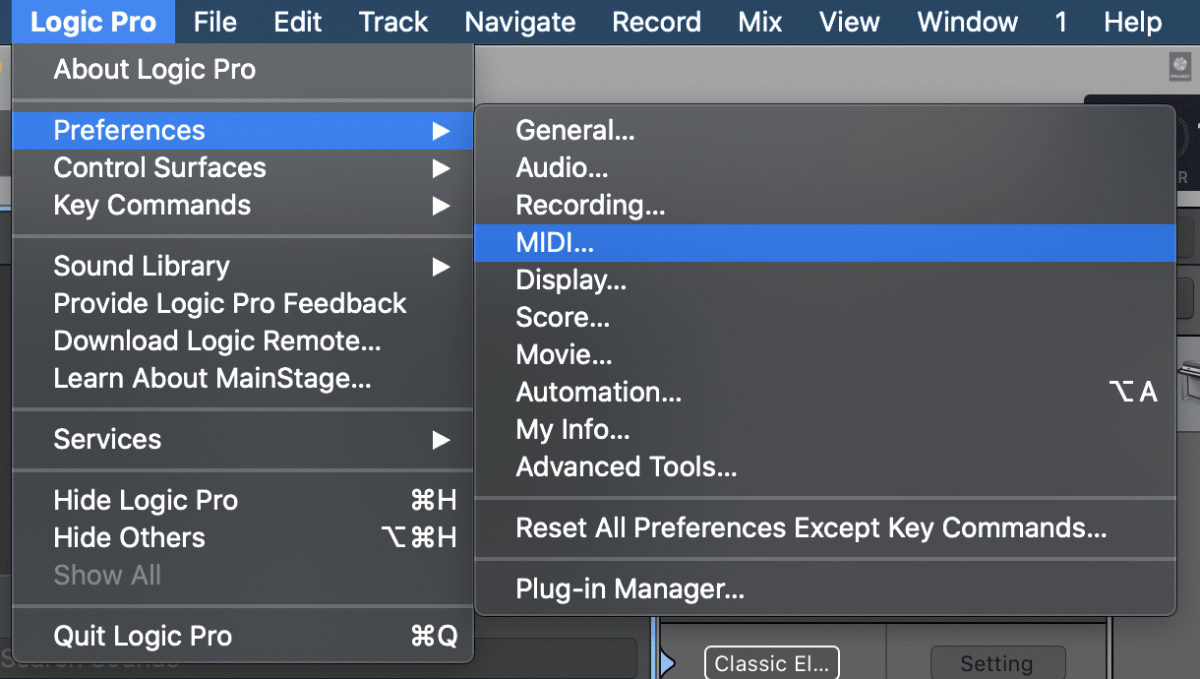1200x679 pixels.
Task: Click the Setting button on the channel strip
Action: (997, 663)
